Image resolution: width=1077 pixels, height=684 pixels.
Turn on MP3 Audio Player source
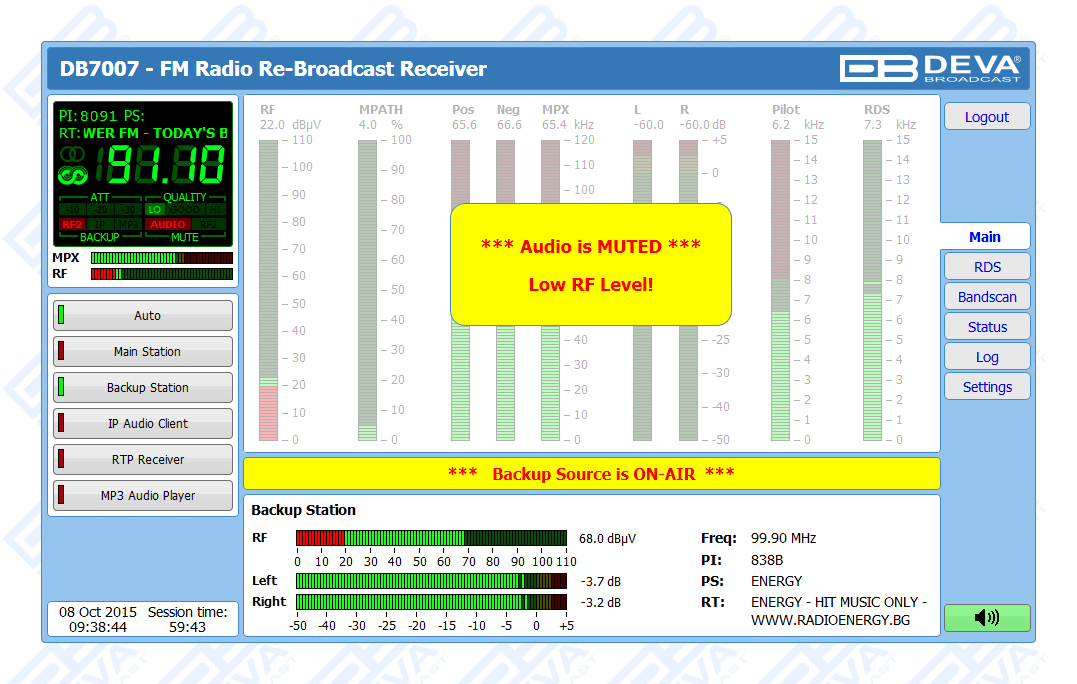coord(146,496)
